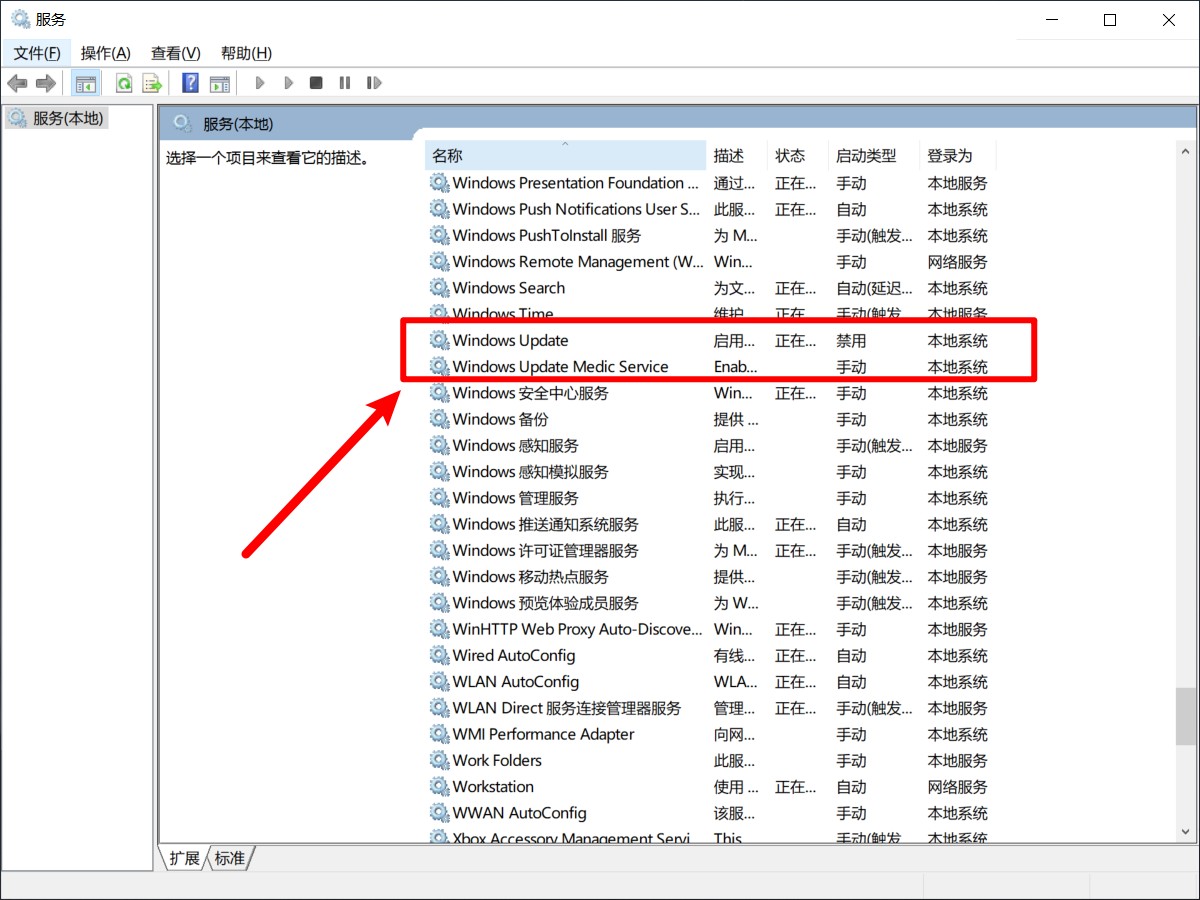The image size is (1200, 900).
Task: Stop the service using the square icon
Action: (315, 82)
